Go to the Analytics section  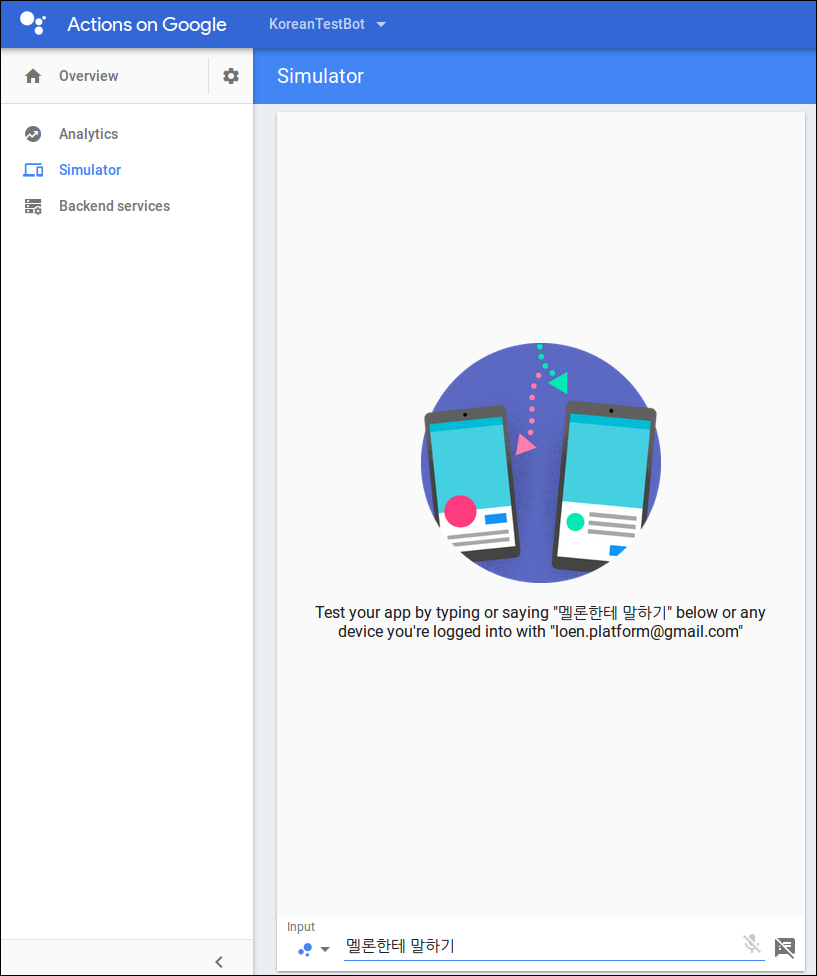coord(88,134)
